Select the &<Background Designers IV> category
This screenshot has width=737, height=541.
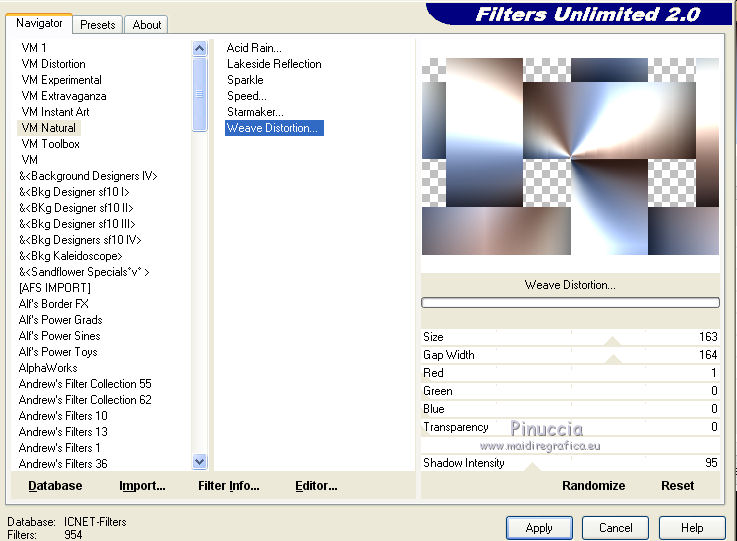pyautogui.click(x=88, y=176)
